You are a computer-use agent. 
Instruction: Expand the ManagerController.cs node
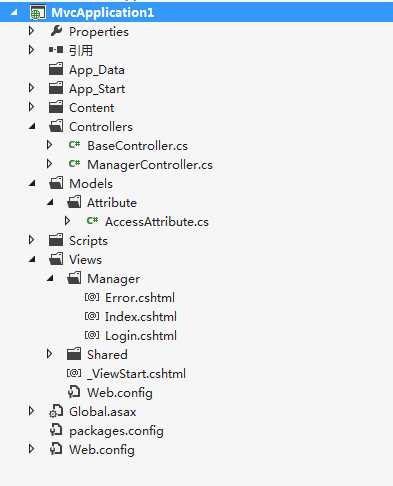(49, 164)
